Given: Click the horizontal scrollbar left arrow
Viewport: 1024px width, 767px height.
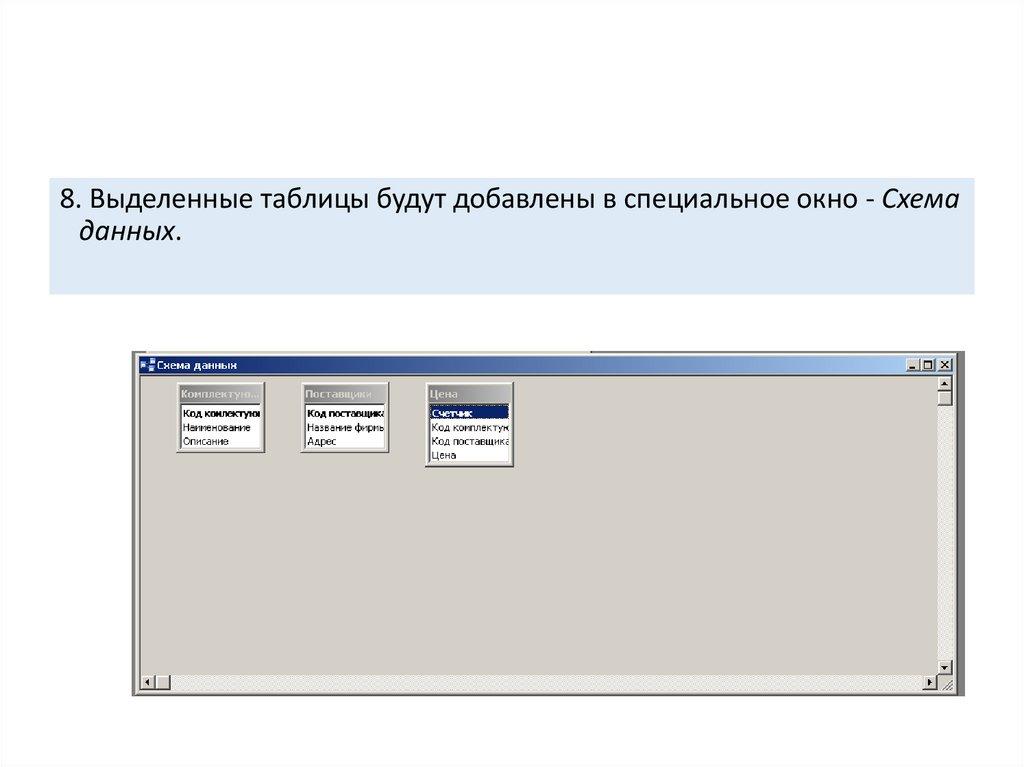Looking at the screenshot, I should pos(147,682).
